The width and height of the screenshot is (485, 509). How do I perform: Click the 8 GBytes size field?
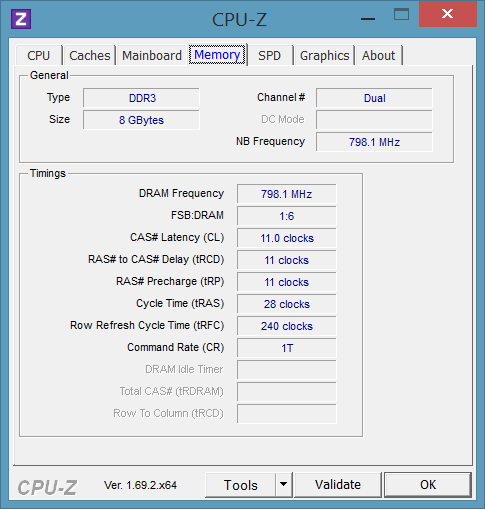click(x=141, y=120)
